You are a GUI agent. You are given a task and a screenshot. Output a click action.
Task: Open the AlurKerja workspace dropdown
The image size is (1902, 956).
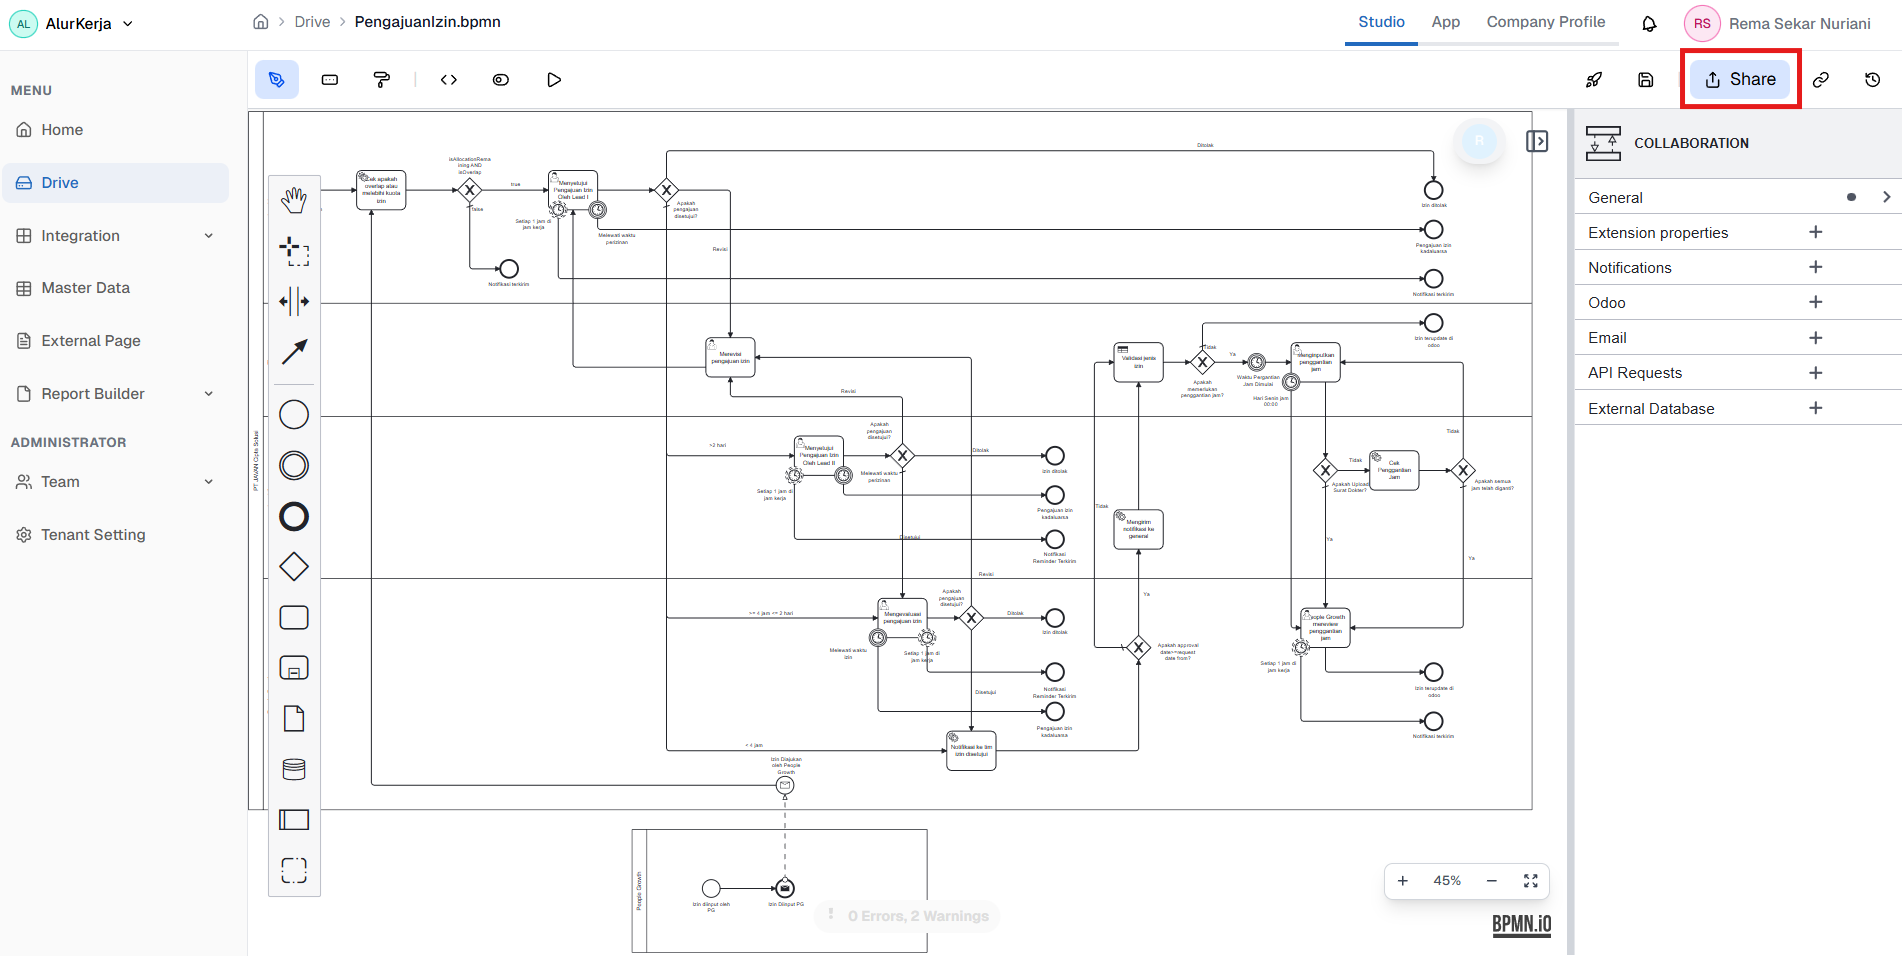coord(127,23)
